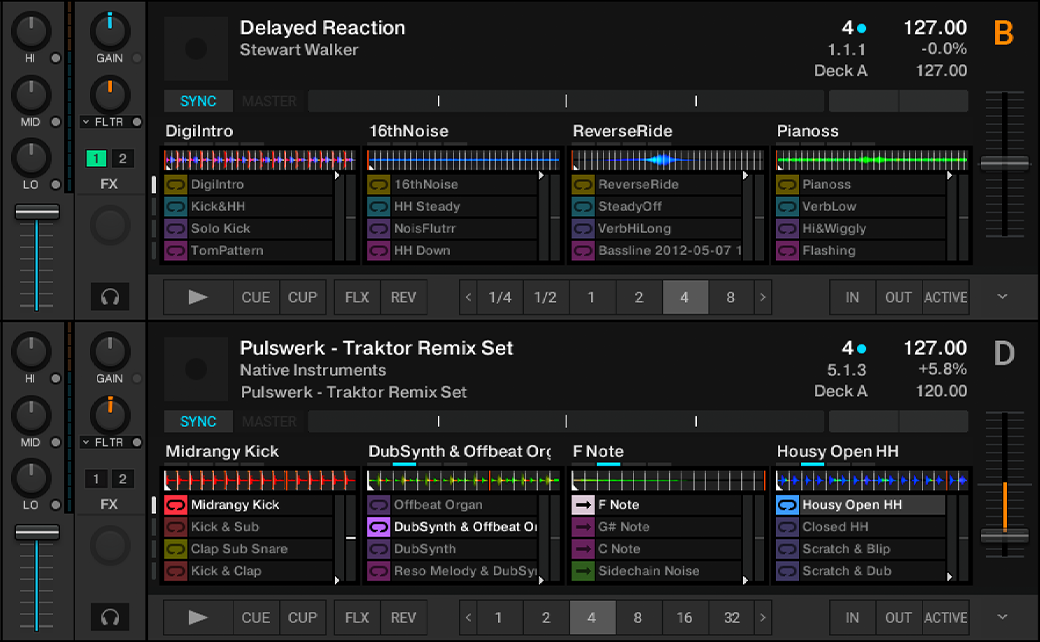Click the F Note one-shot arrow icon
1040x642 pixels.
[582, 505]
